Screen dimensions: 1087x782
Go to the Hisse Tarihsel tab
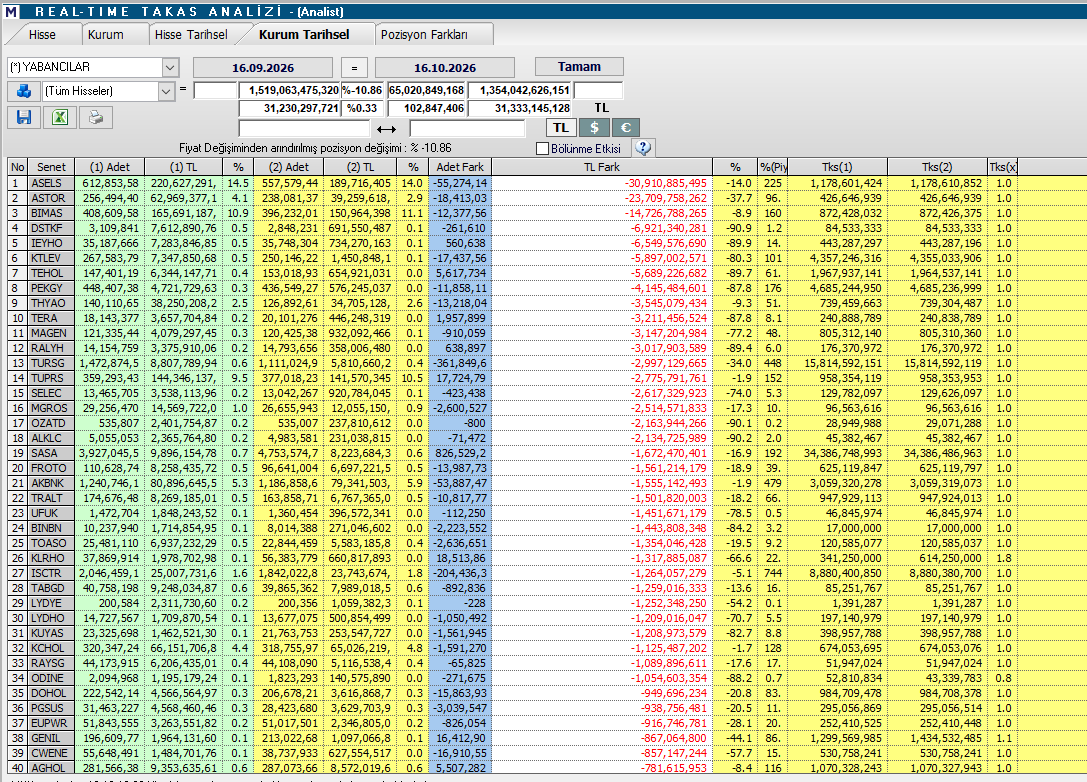pos(191,35)
